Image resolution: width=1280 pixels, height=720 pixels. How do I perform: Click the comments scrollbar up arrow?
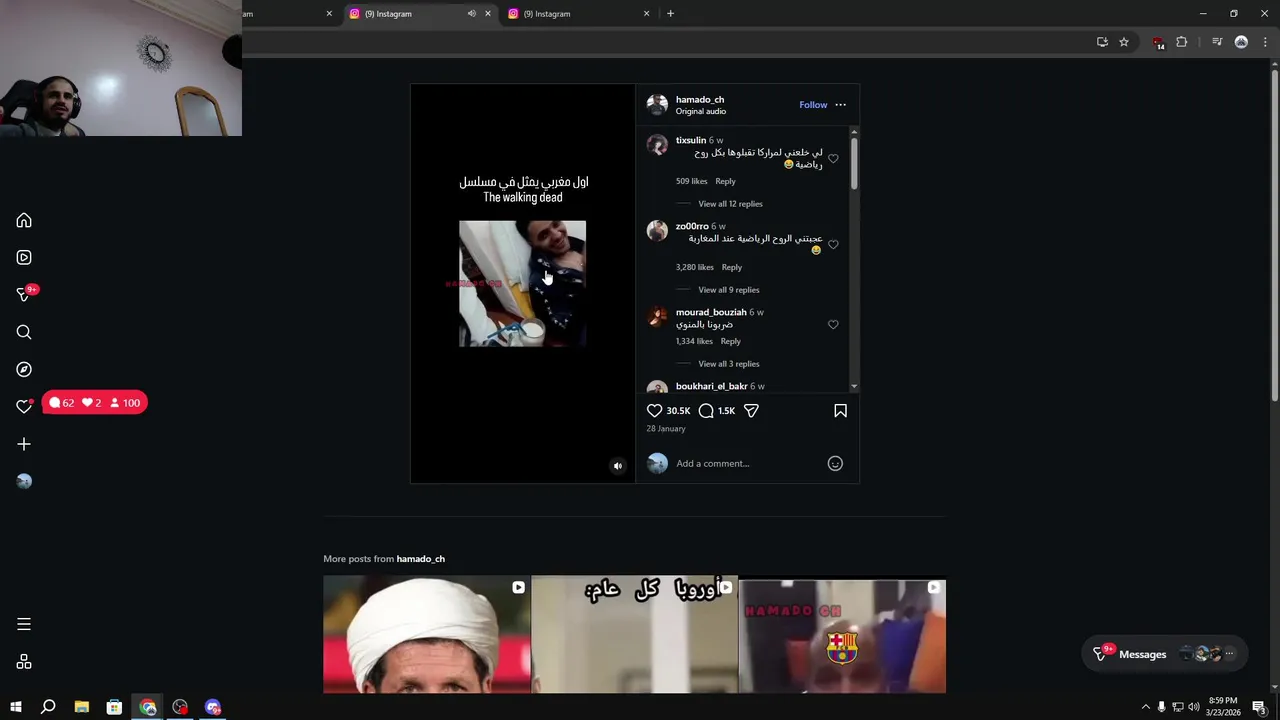click(854, 132)
